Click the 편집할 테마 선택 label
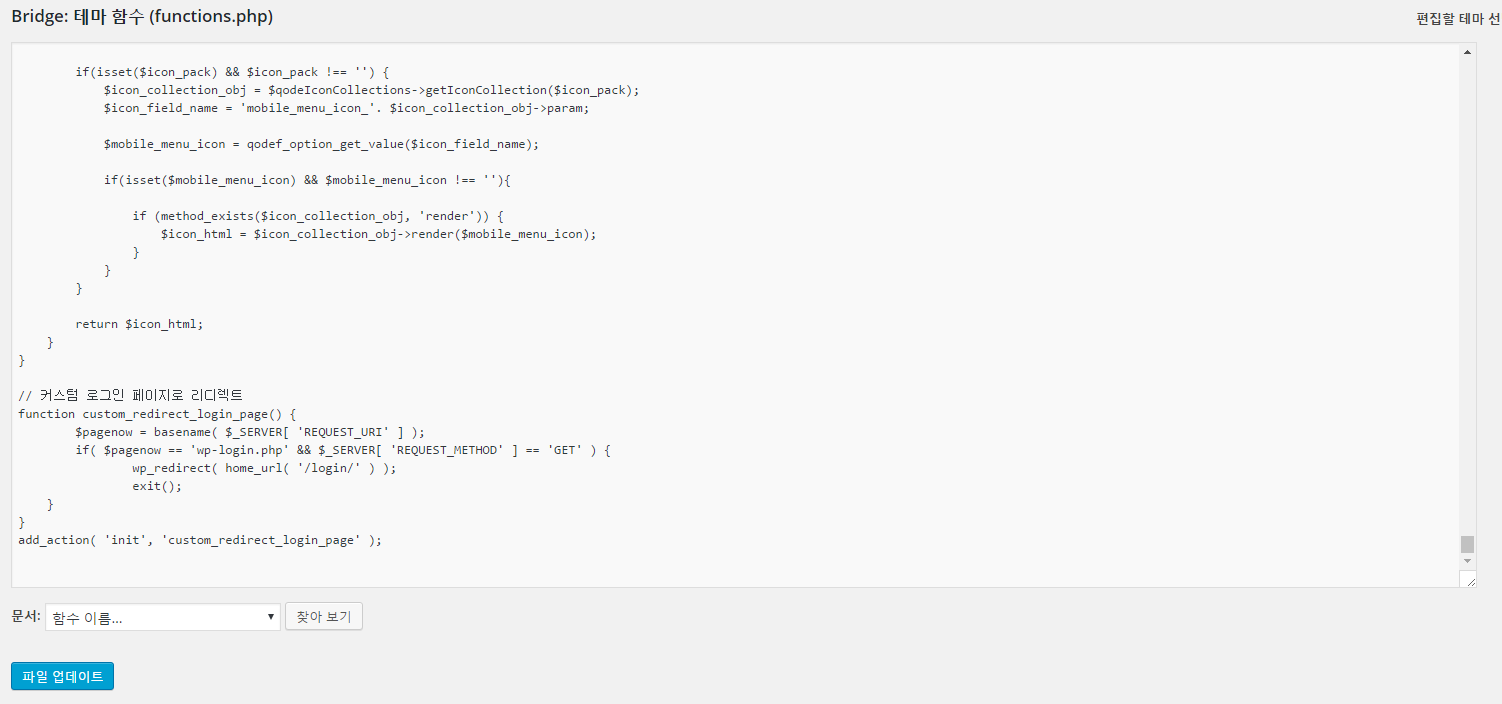This screenshot has width=1502, height=704. [x=1458, y=19]
